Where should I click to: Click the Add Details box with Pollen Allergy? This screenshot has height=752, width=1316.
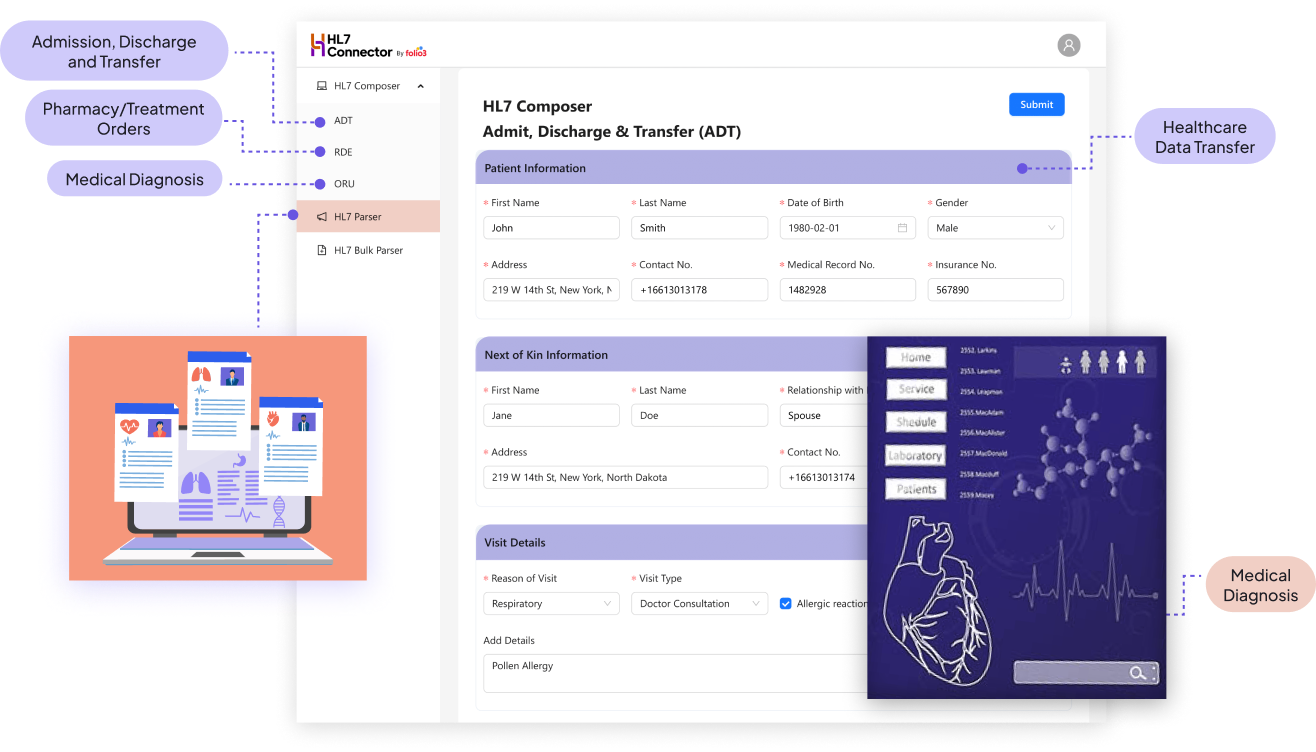point(675,673)
